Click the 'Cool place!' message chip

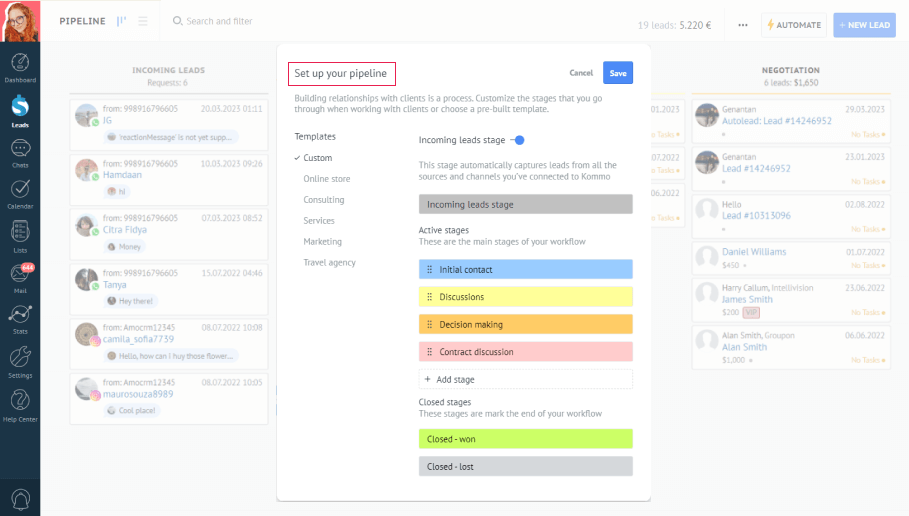coord(132,410)
